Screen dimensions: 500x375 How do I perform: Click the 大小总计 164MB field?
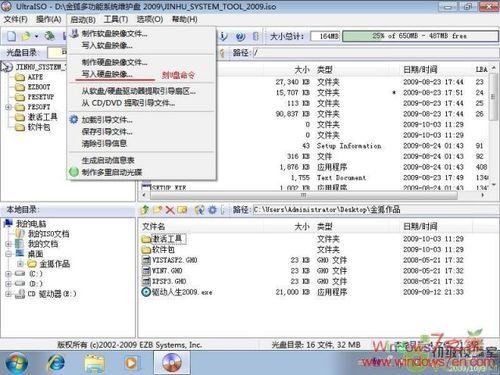click(325, 36)
